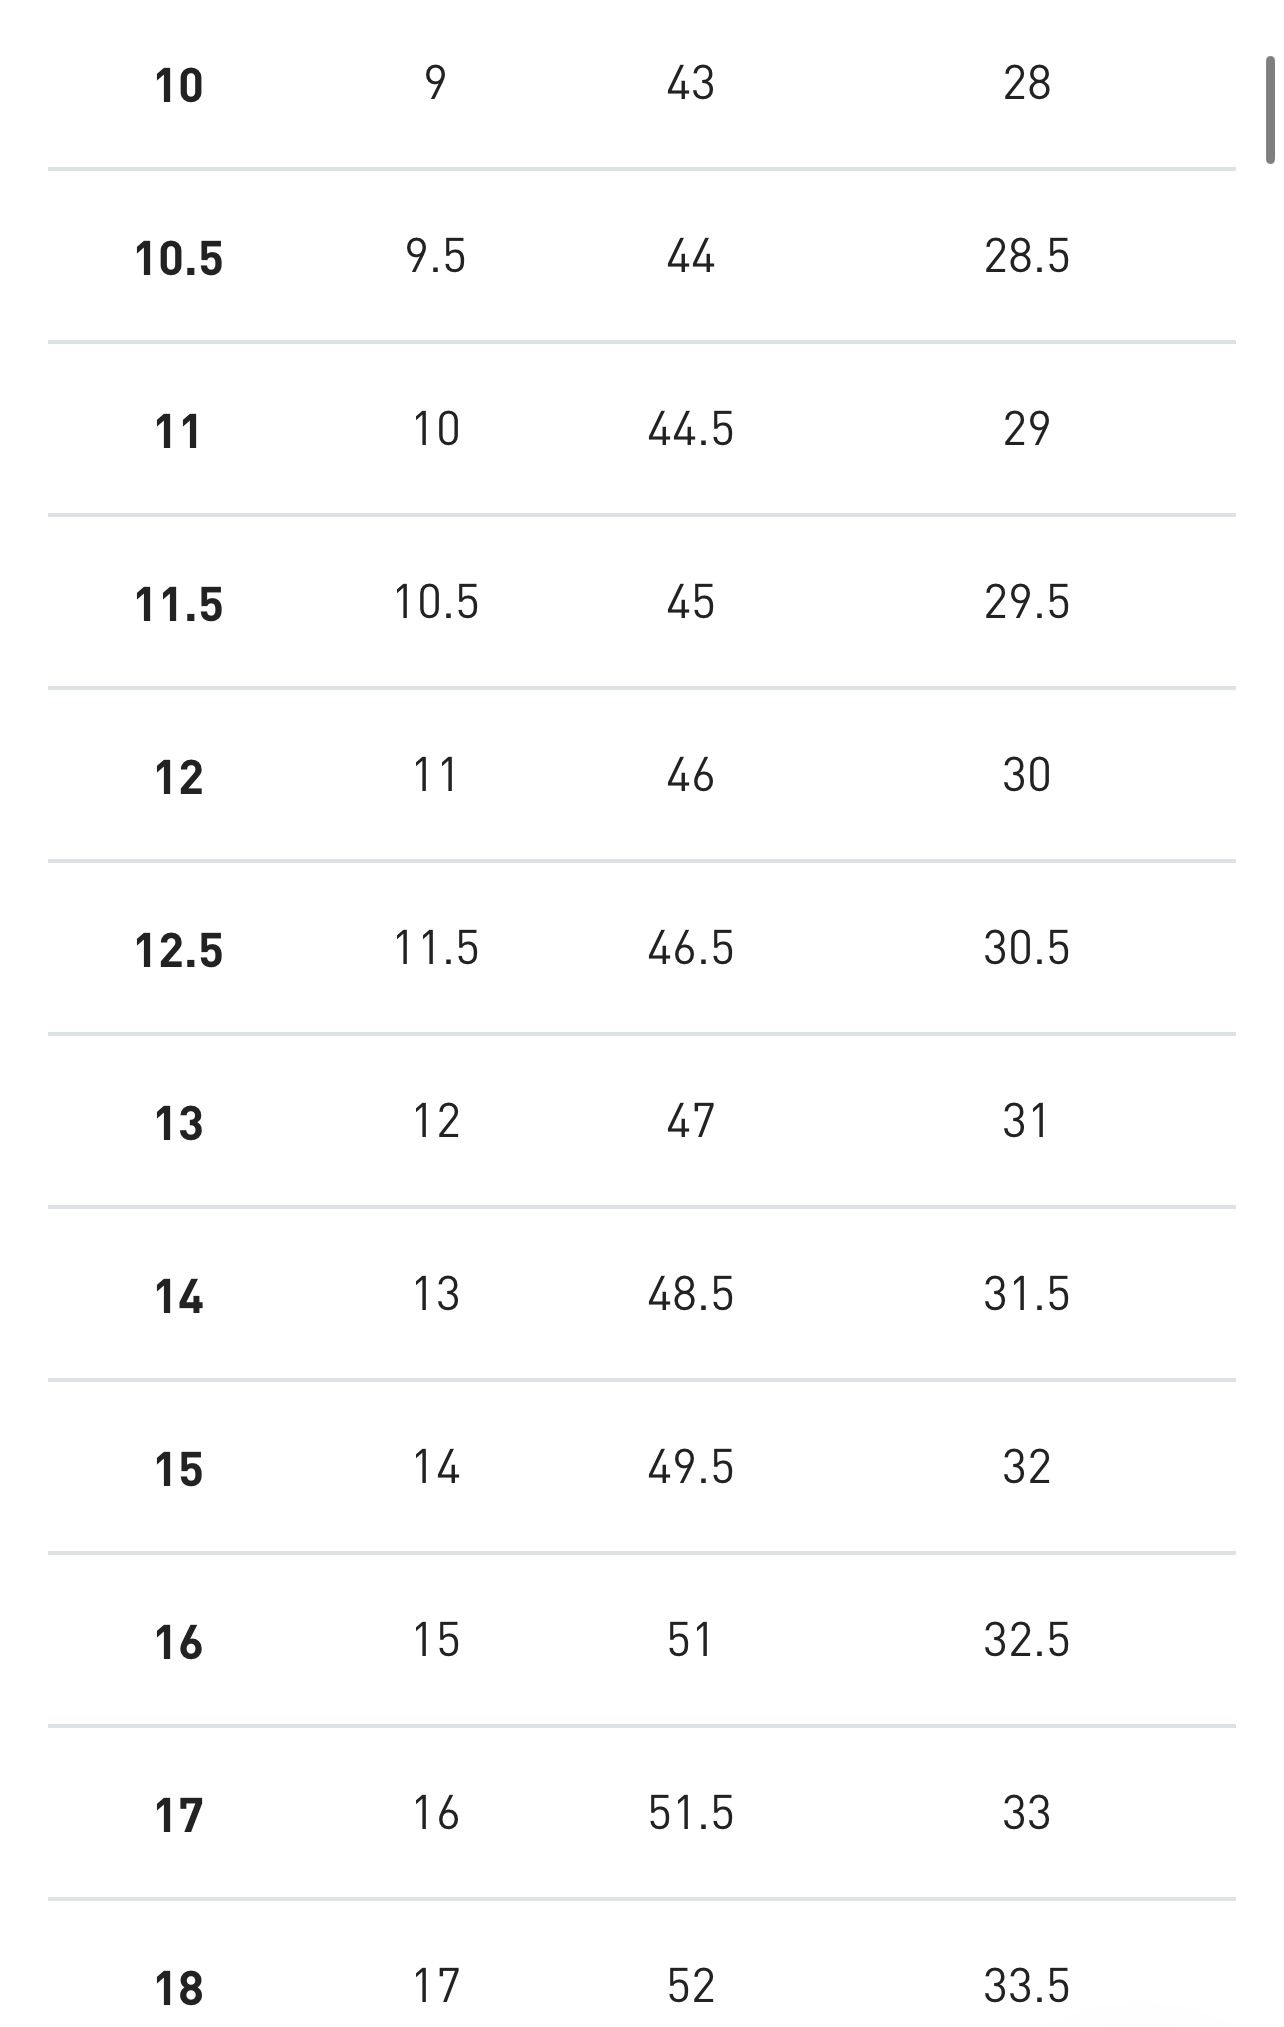Click the 48.5 size cell
The width and height of the screenshot is (1284, 2027).
[x=691, y=1294]
